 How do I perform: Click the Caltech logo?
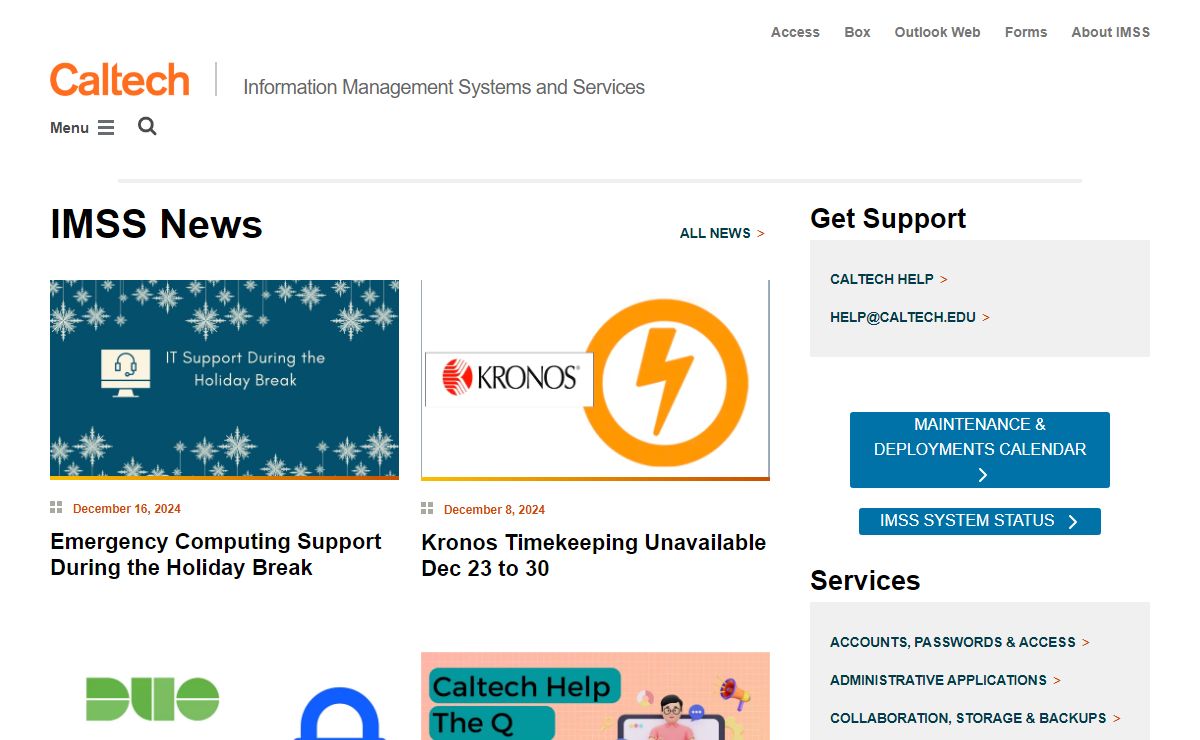[120, 79]
